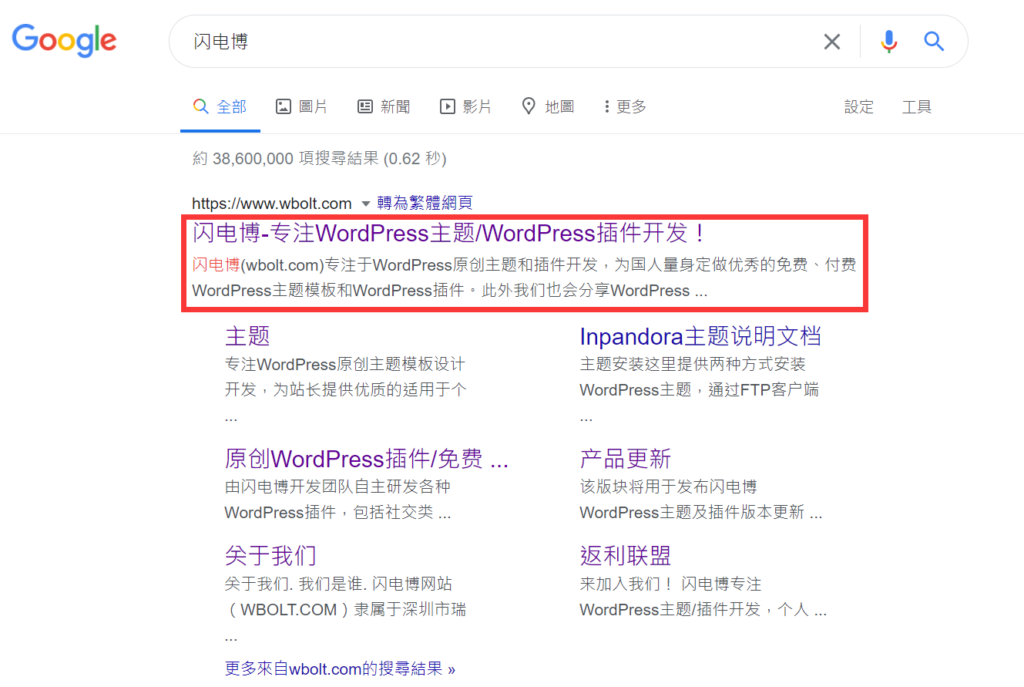Switch to the 新聞 tab
This screenshot has width=1024, height=687.
pyautogui.click(x=383, y=106)
